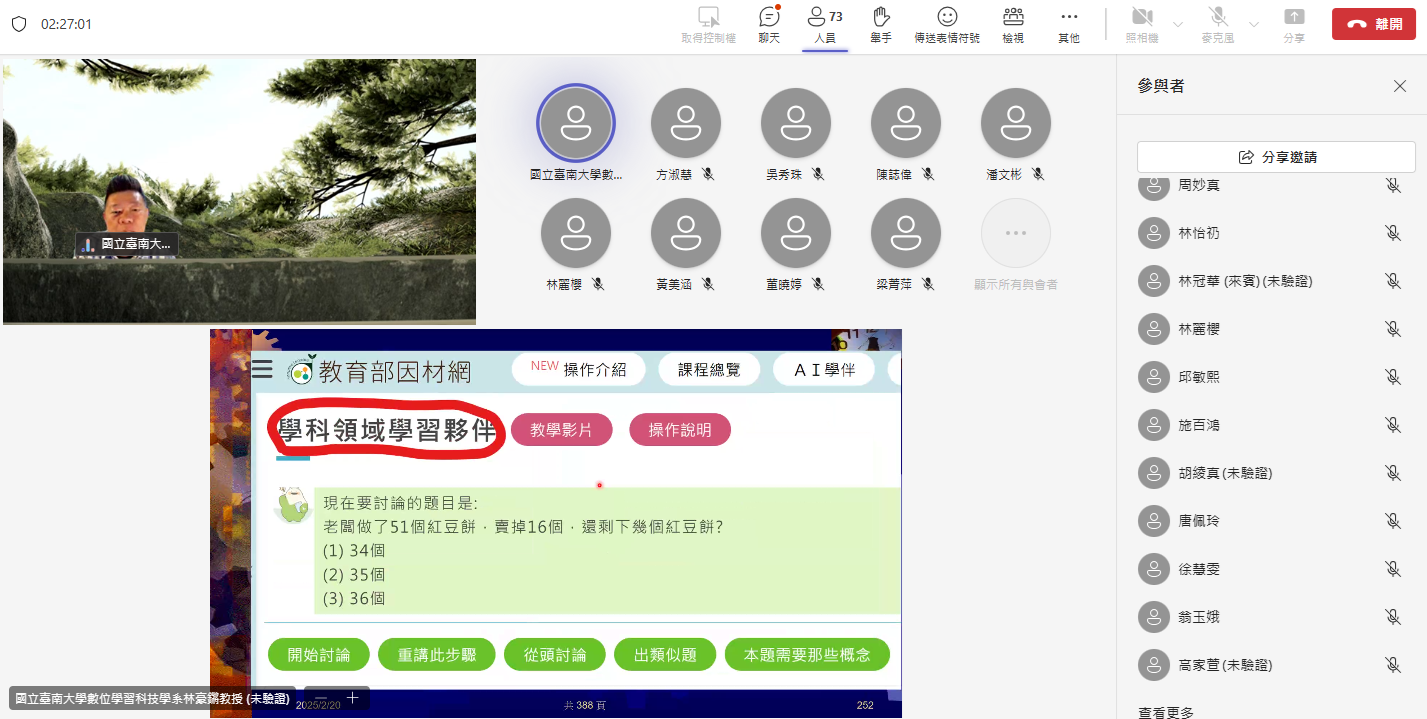Expand the camera options dropdown arrow

point(1177,24)
